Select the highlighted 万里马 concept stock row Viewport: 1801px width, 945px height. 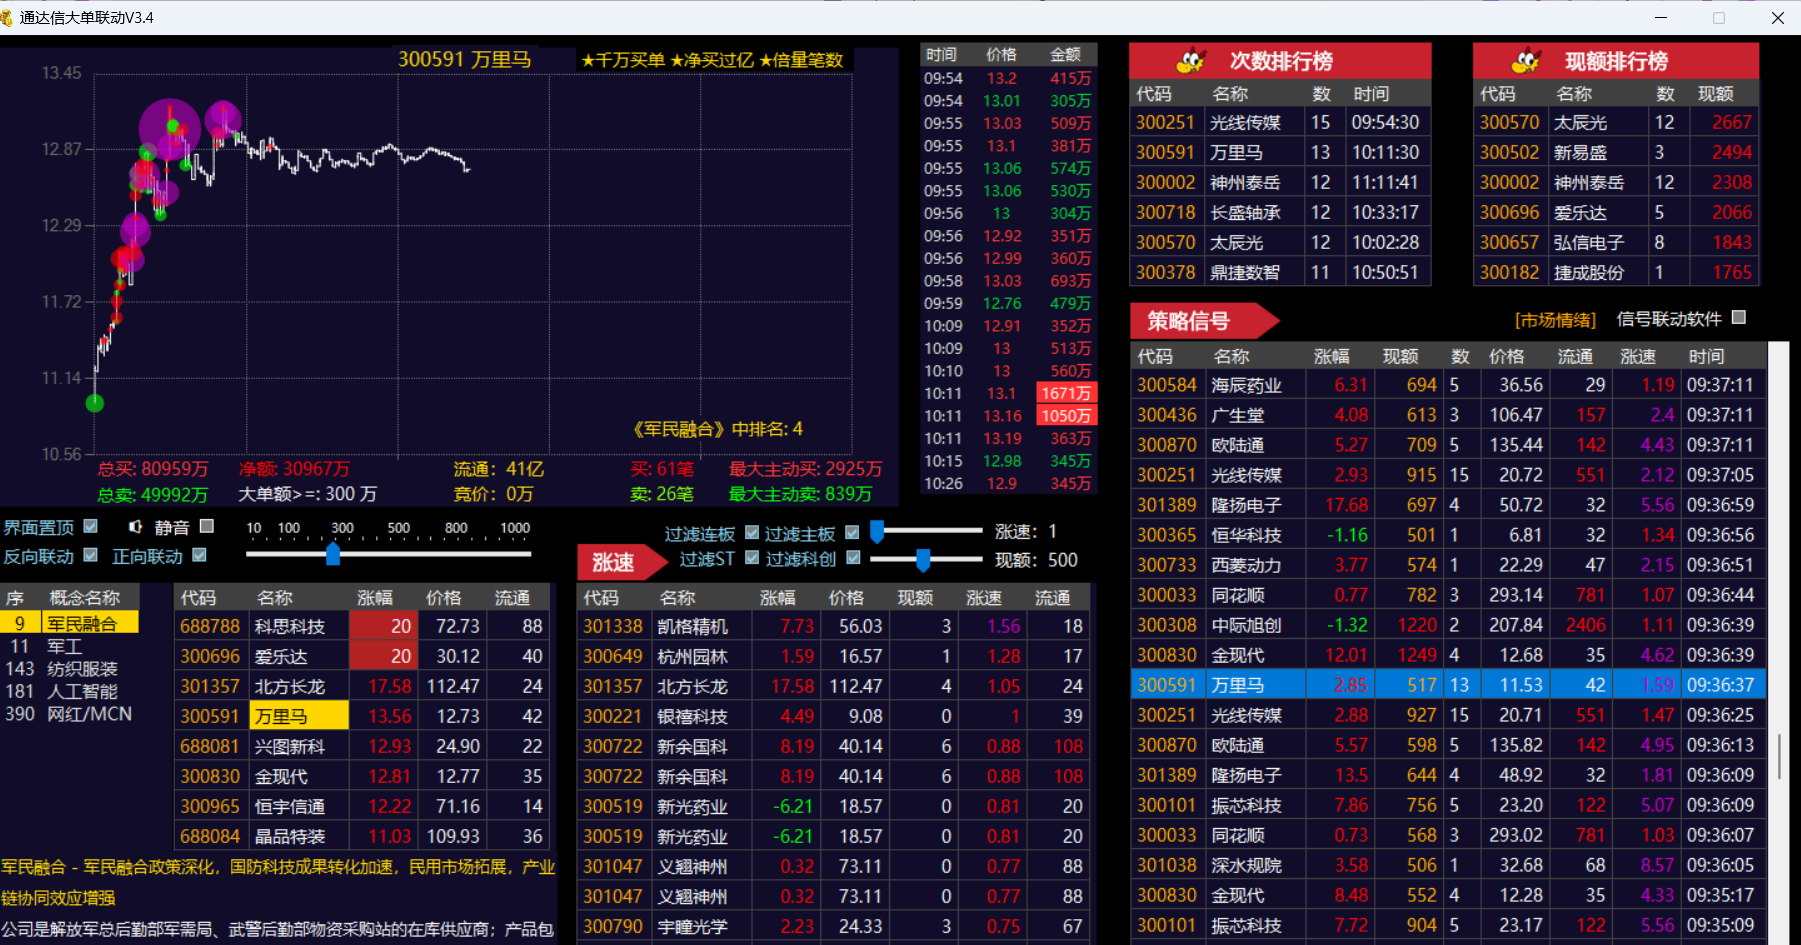click(x=362, y=716)
